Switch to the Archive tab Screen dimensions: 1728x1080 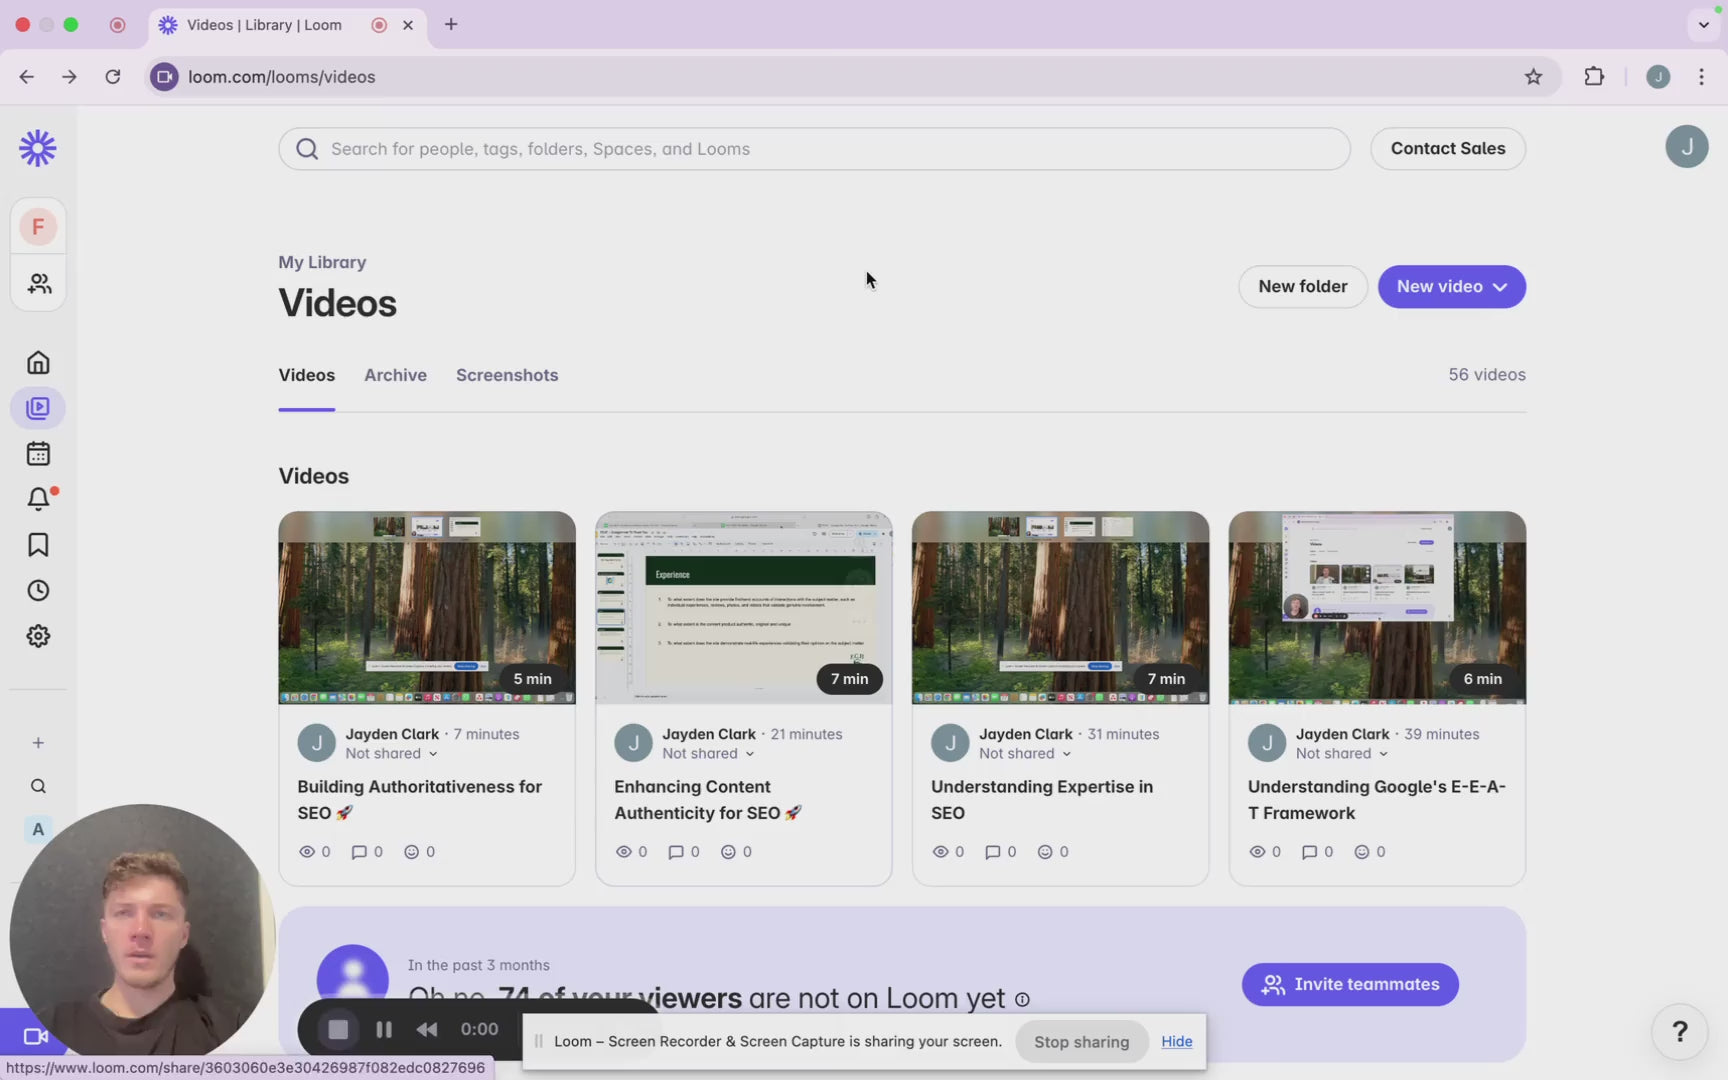pos(395,375)
